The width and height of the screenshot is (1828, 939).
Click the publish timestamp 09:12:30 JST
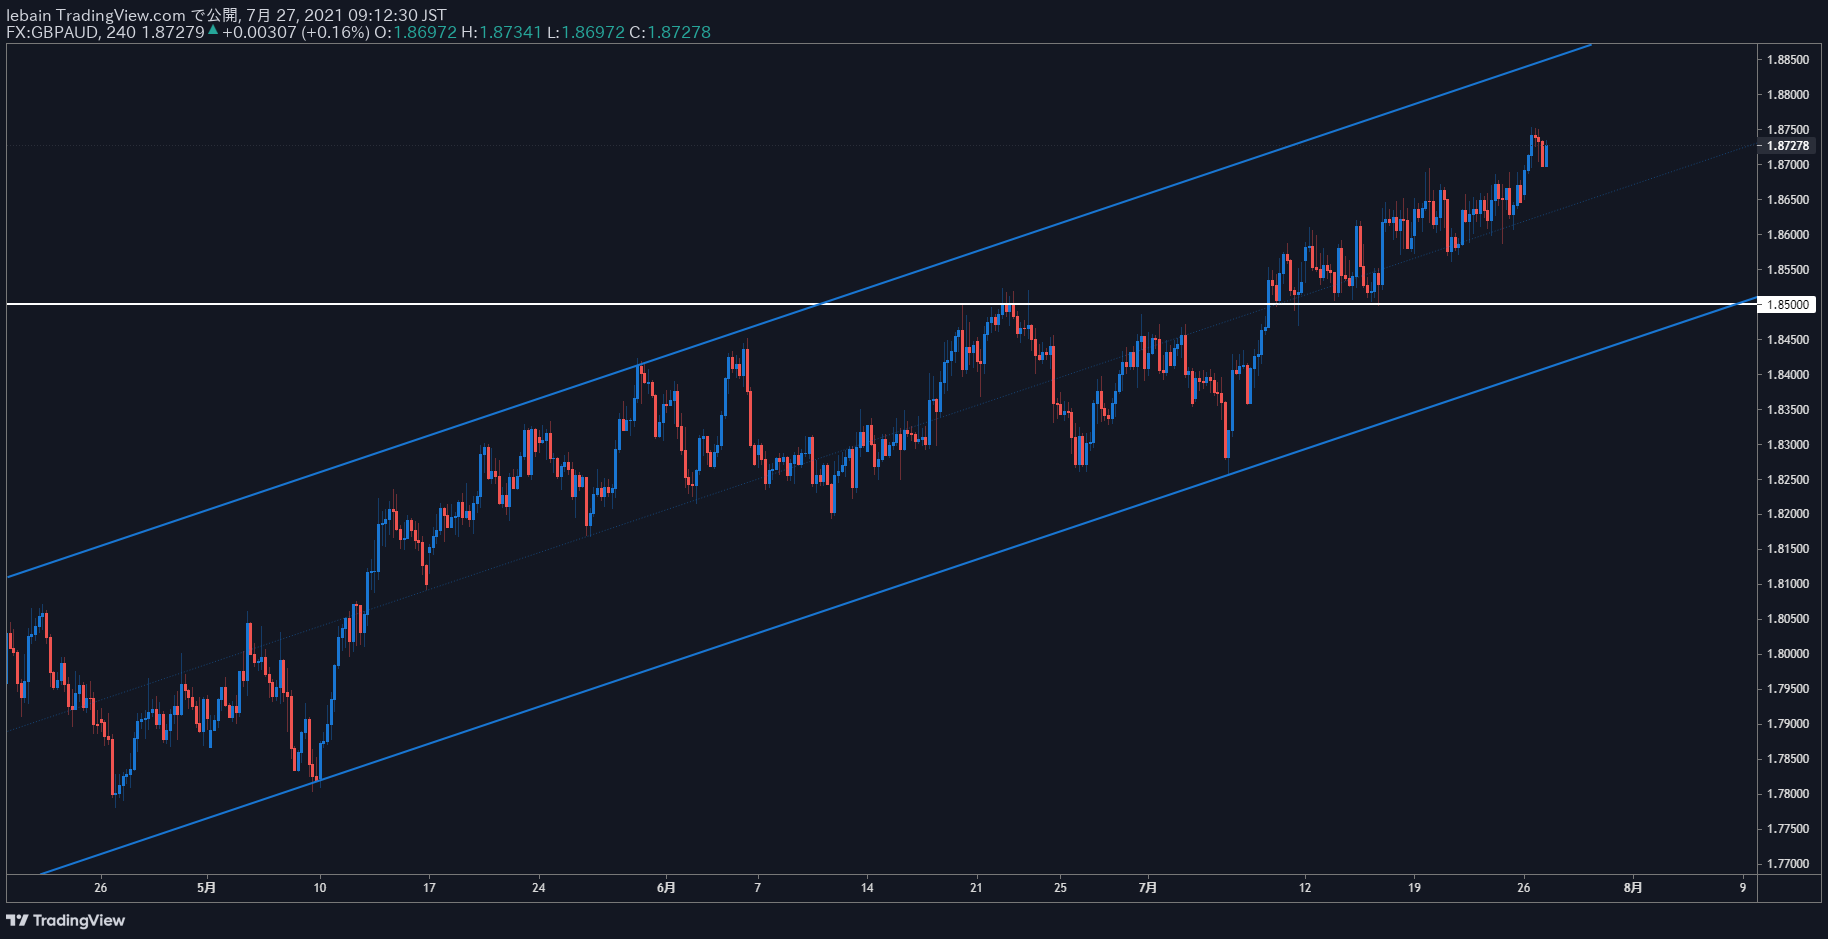click(397, 15)
